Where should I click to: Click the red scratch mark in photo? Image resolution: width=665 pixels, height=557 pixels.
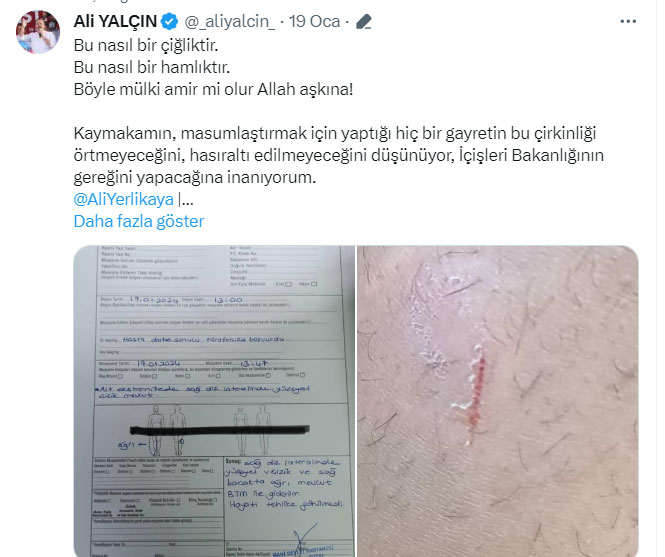coord(478,393)
